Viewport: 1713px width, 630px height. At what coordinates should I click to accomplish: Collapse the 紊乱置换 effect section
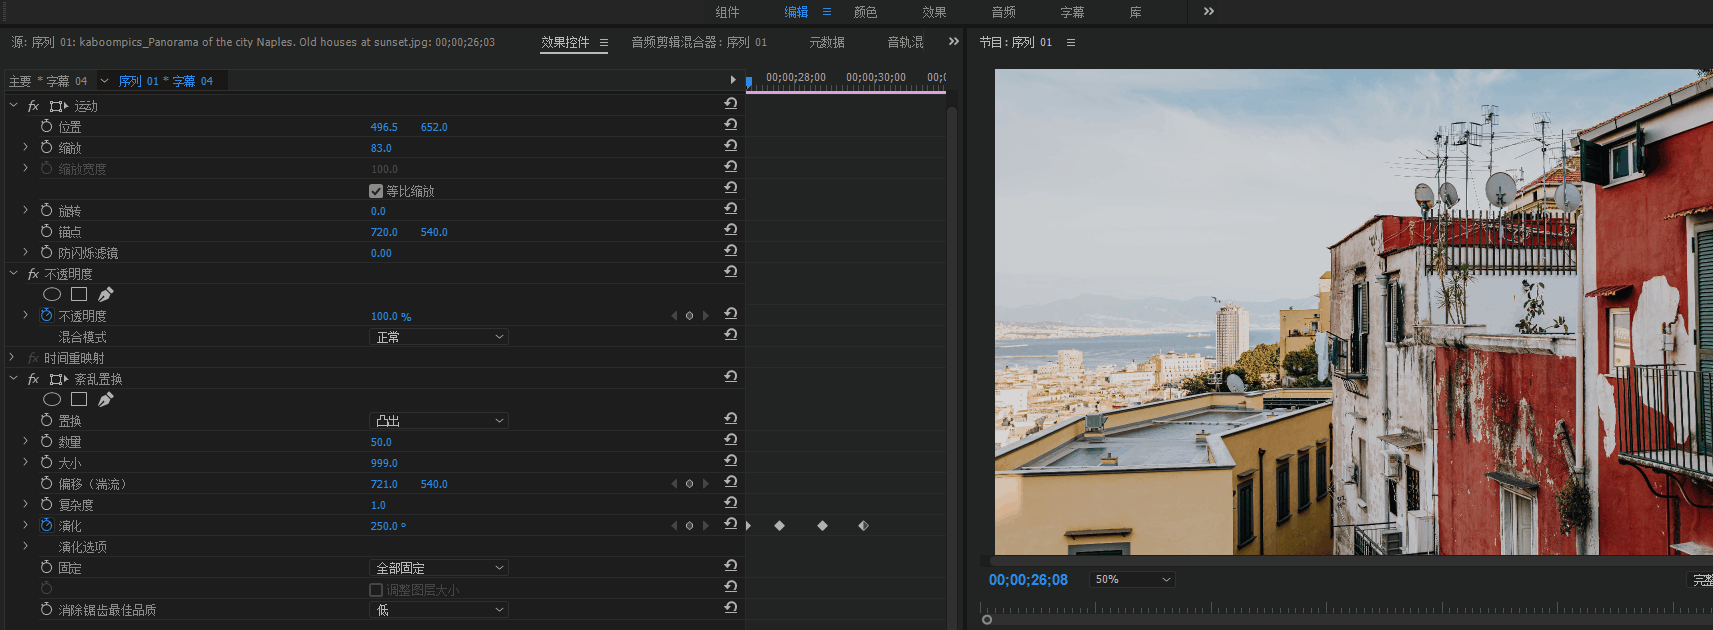click(14, 379)
